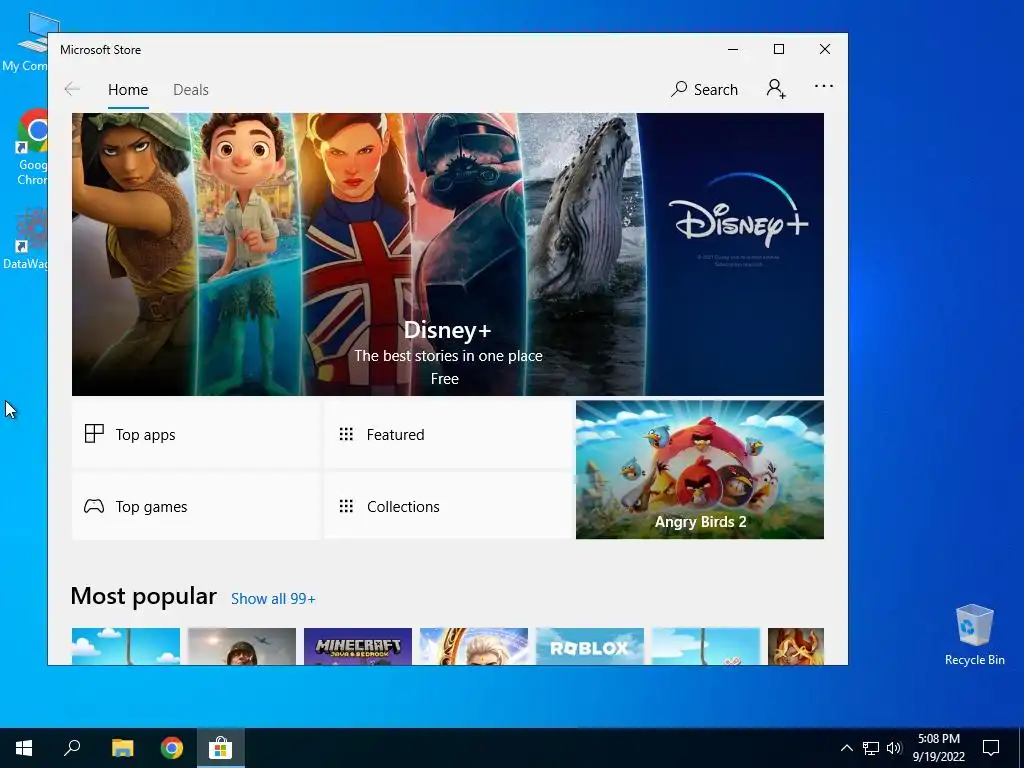Click the network status tray icon
The image size is (1024, 768).
tap(871, 748)
